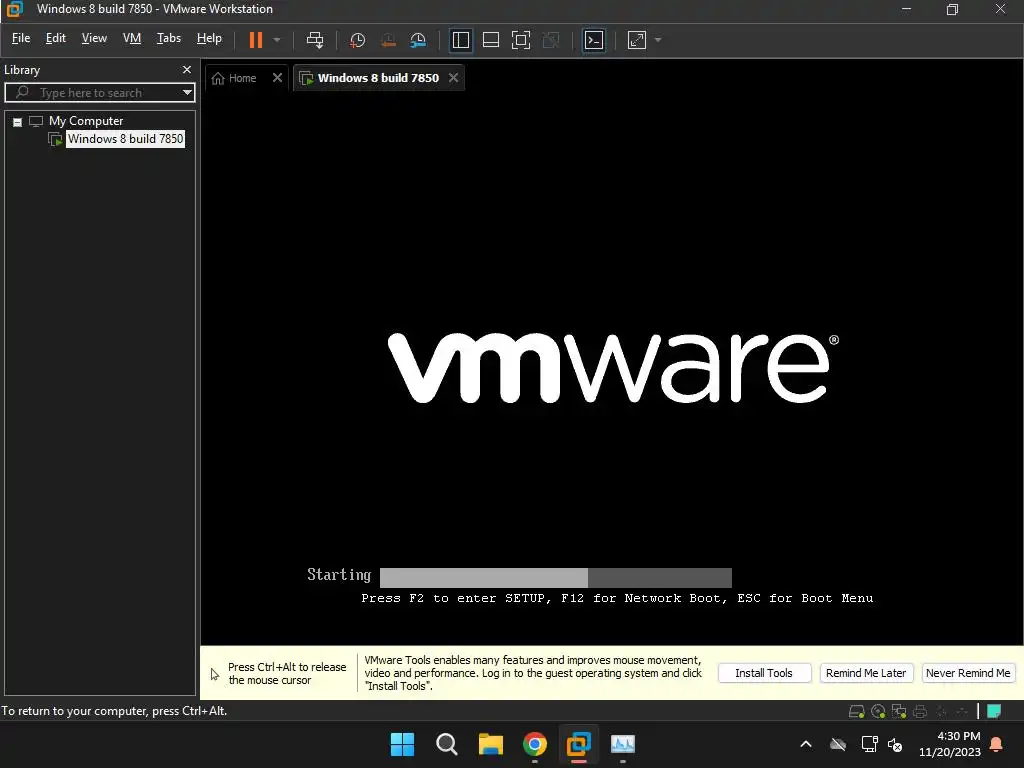This screenshot has width=1024, height=768.
Task: Toggle the thumbnail bar view icon
Action: [x=490, y=40]
